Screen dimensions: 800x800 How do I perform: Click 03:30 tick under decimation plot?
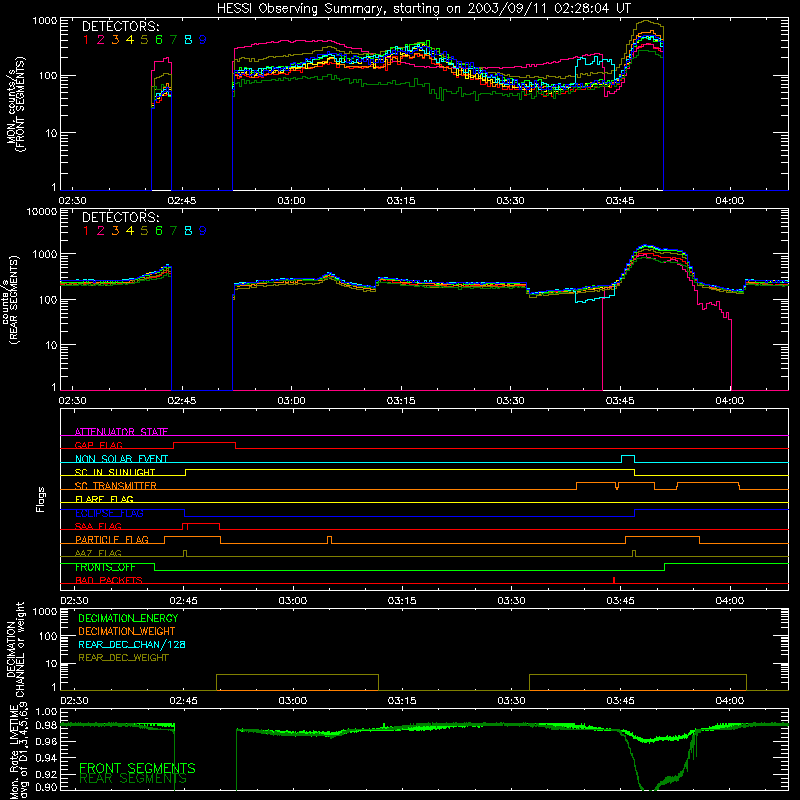[x=511, y=701]
